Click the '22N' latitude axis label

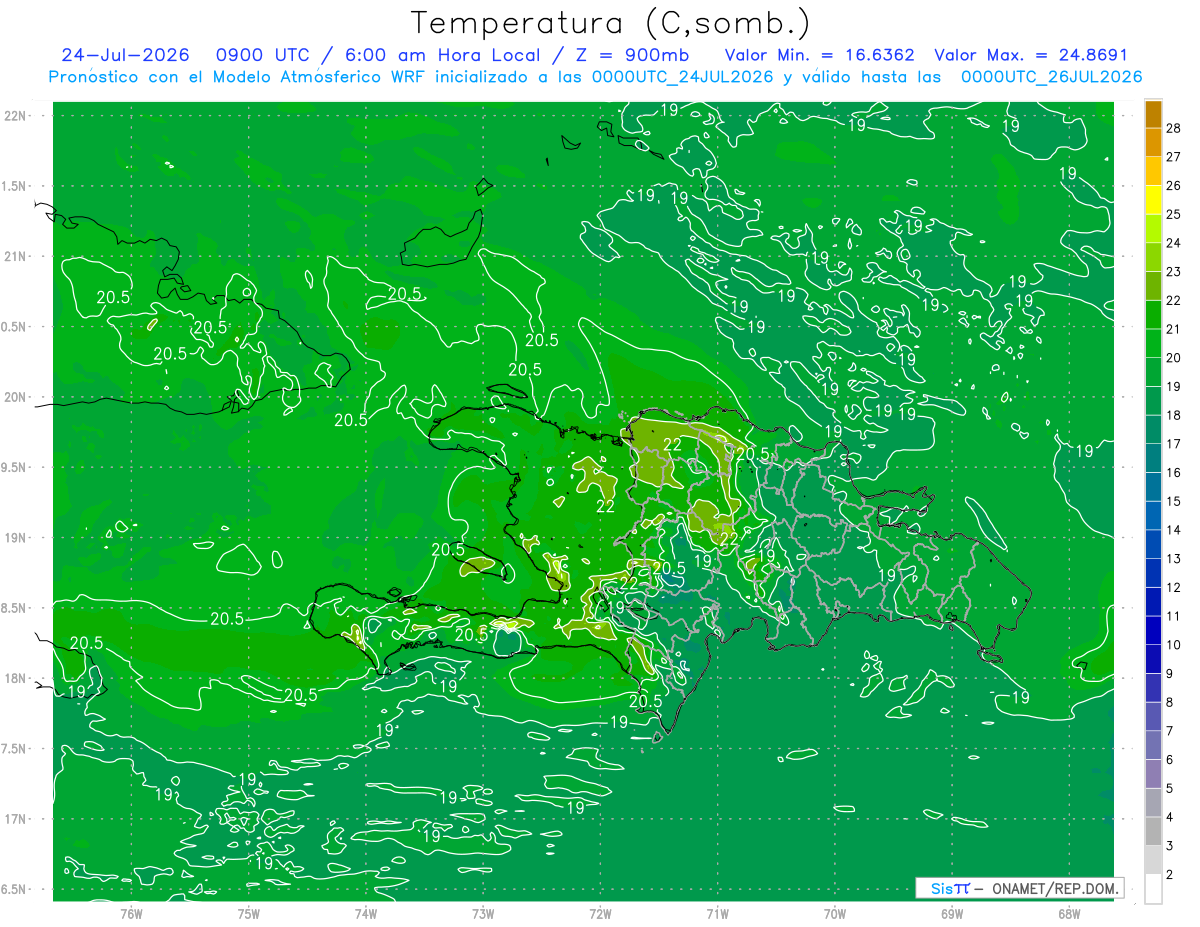click(17, 115)
